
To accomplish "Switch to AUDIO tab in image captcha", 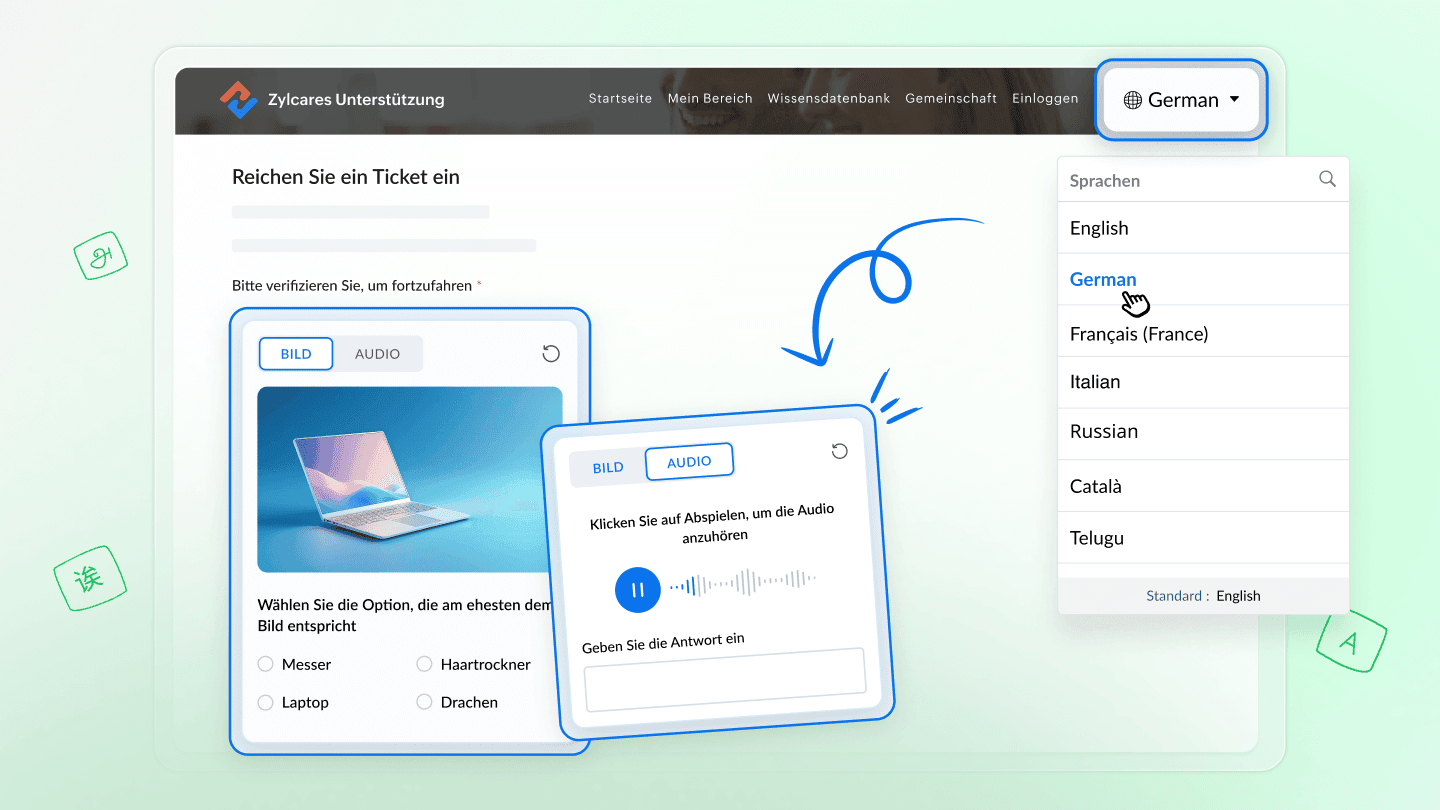I will click(377, 354).
